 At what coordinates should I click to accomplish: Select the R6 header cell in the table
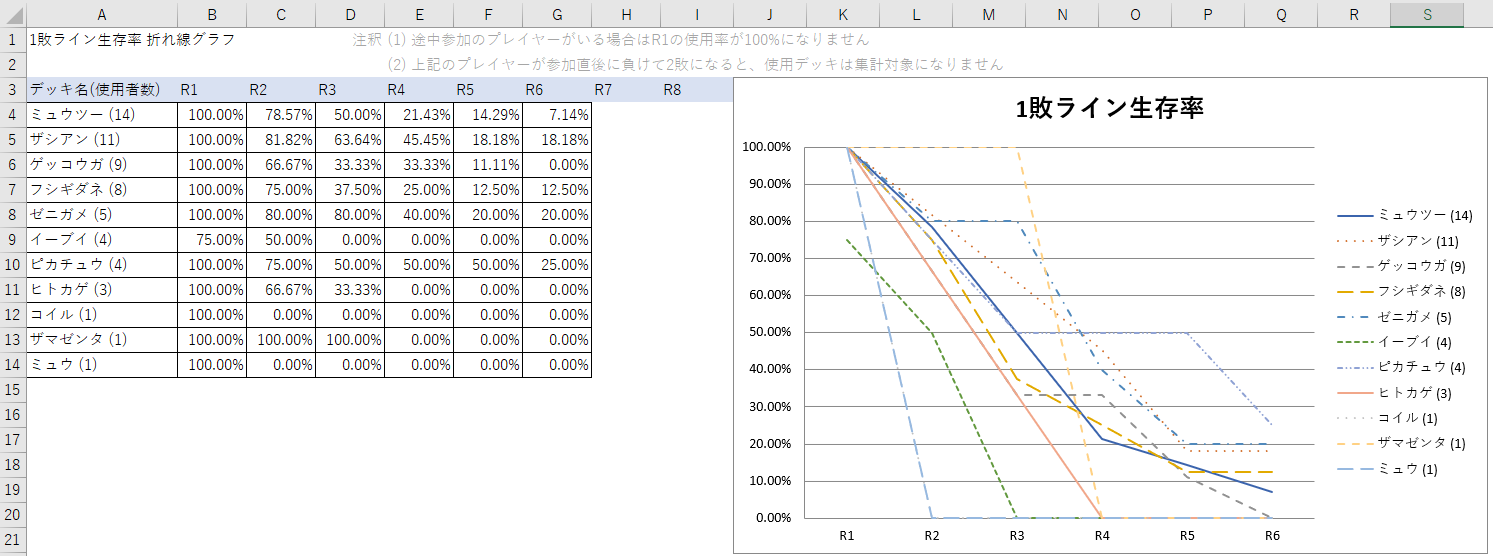(x=557, y=90)
